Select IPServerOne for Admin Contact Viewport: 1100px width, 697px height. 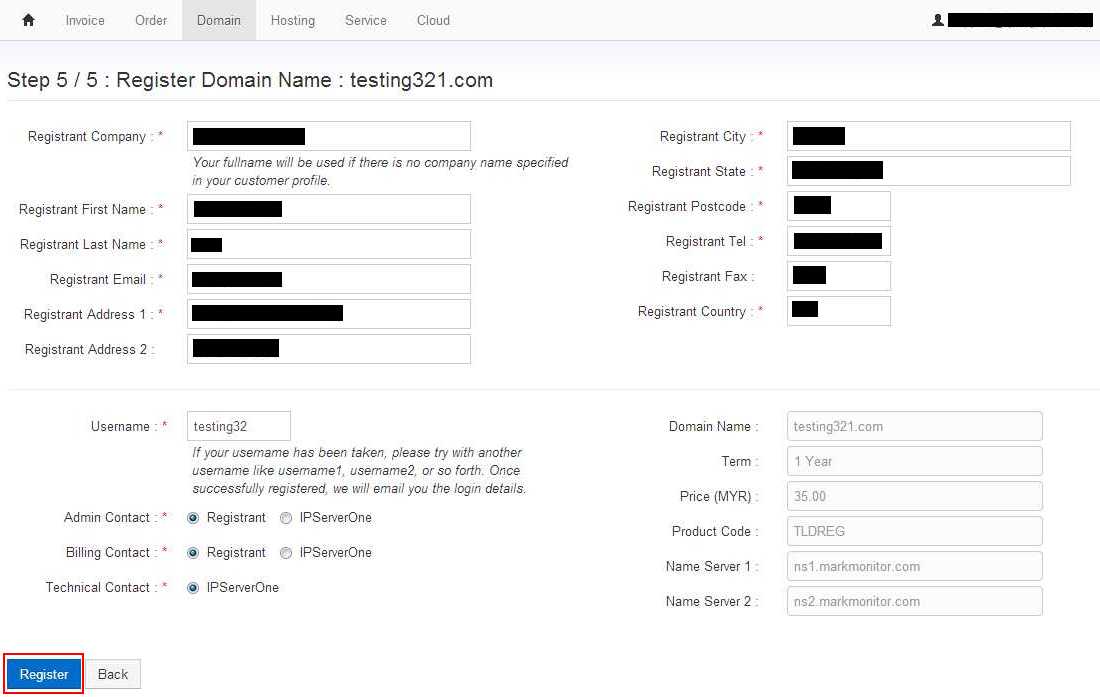(x=286, y=518)
